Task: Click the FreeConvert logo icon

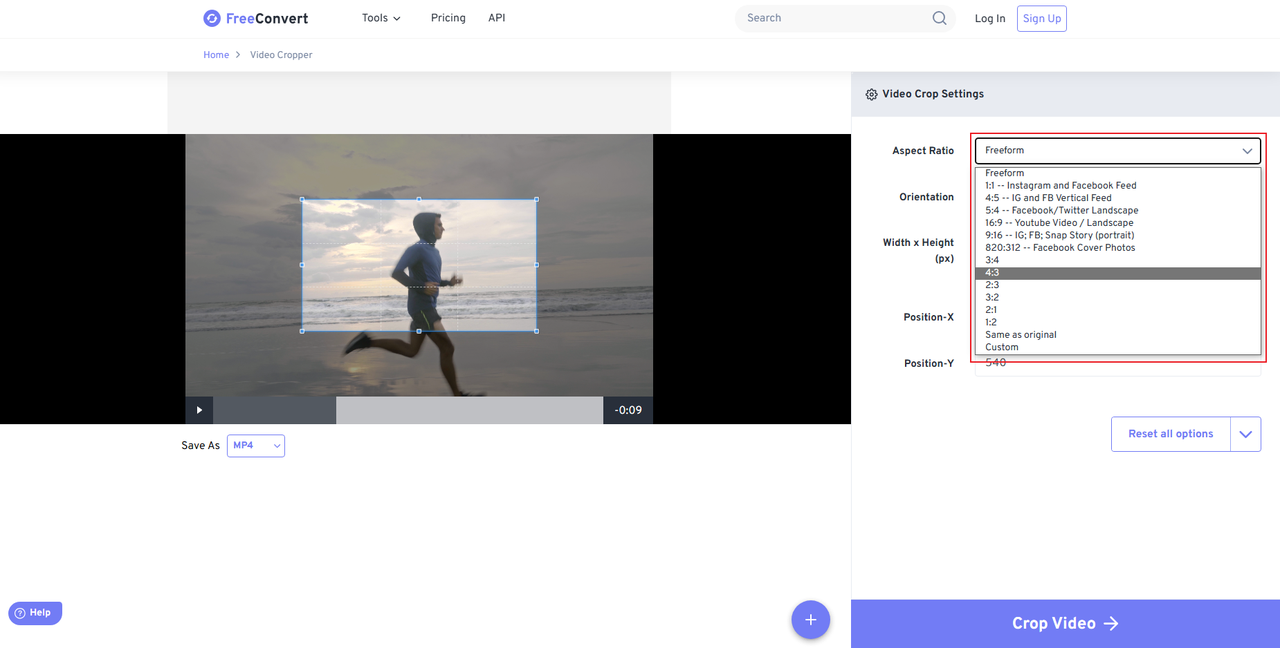Action: tap(211, 18)
